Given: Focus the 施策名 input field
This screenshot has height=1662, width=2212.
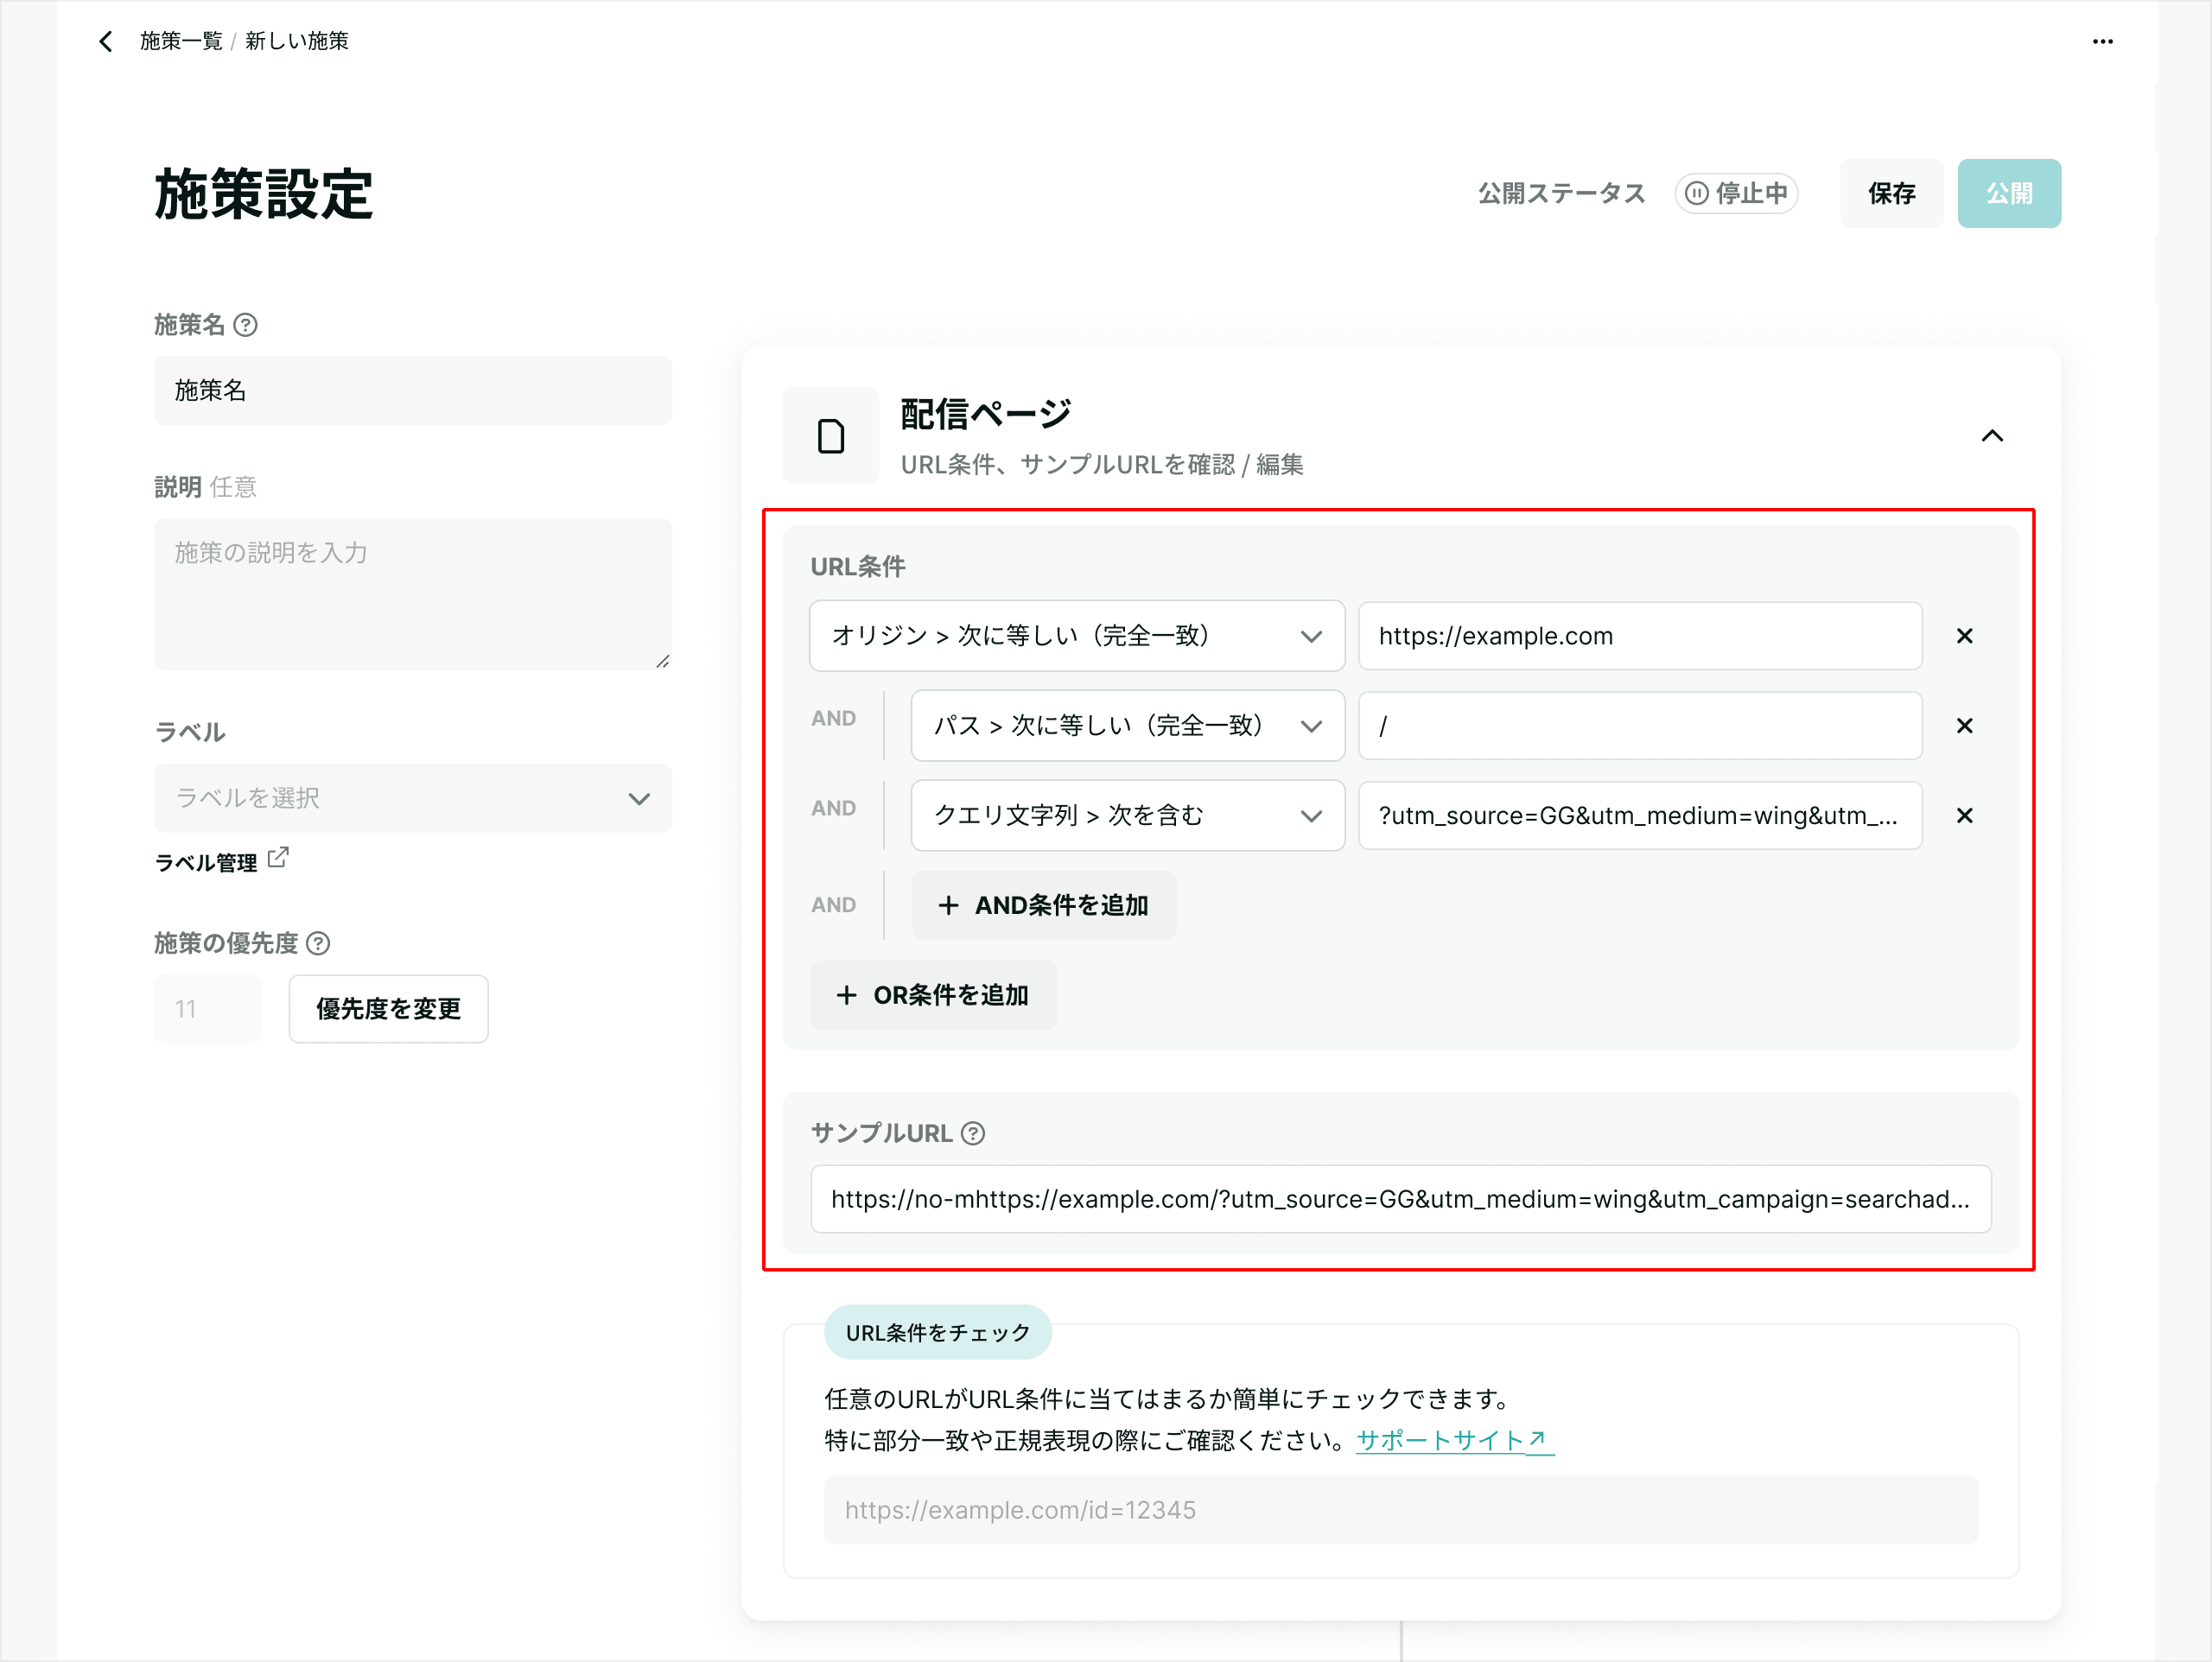Looking at the screenshot, I should pyautogui.click(x=413, y=390).
